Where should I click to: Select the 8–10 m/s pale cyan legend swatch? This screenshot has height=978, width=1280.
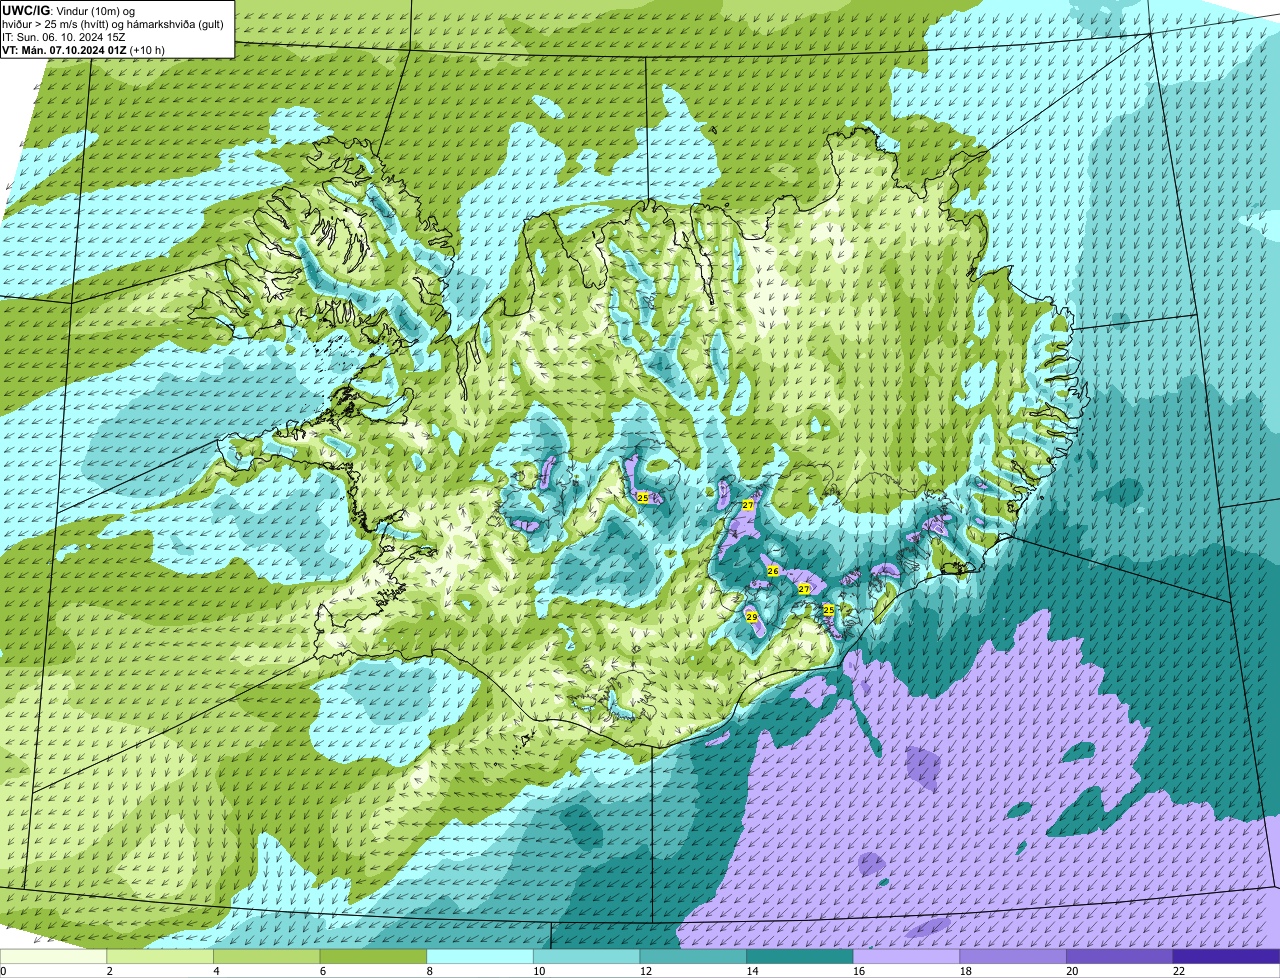pyautogui.click(x=480, y=957)
